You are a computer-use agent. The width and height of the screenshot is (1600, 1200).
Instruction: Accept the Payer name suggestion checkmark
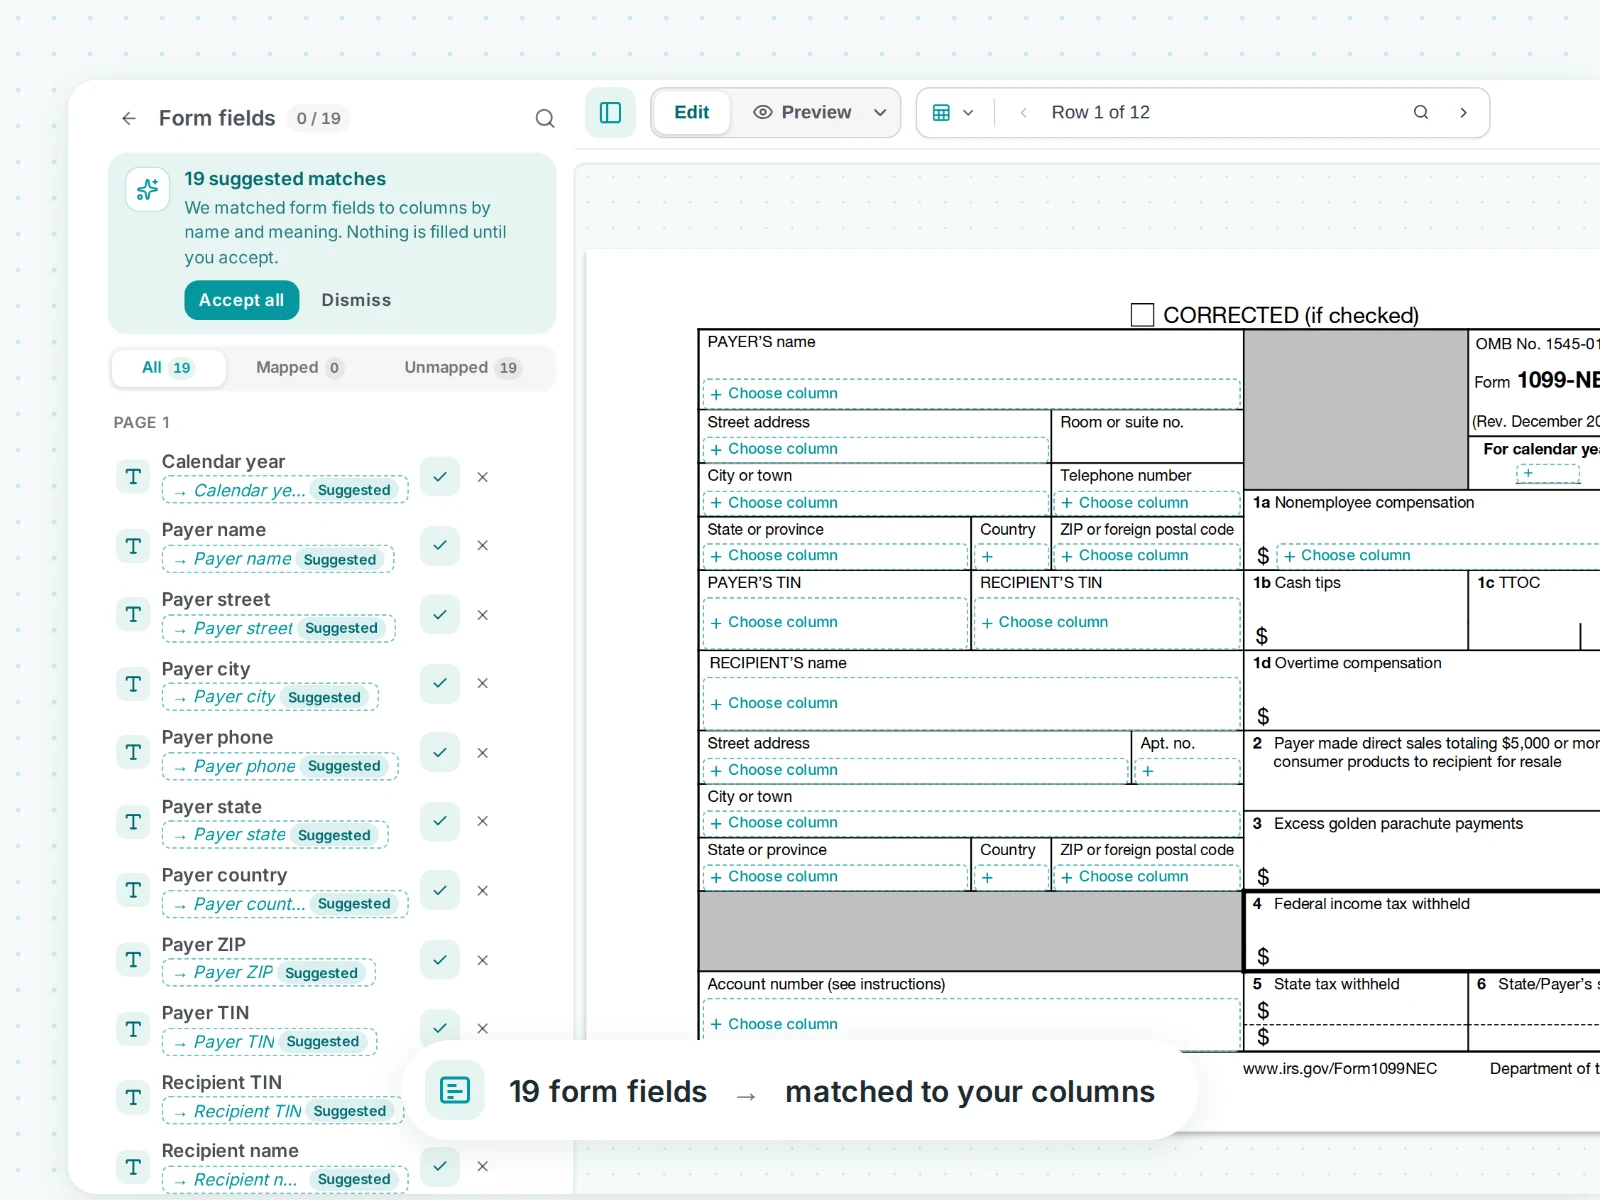440,545
